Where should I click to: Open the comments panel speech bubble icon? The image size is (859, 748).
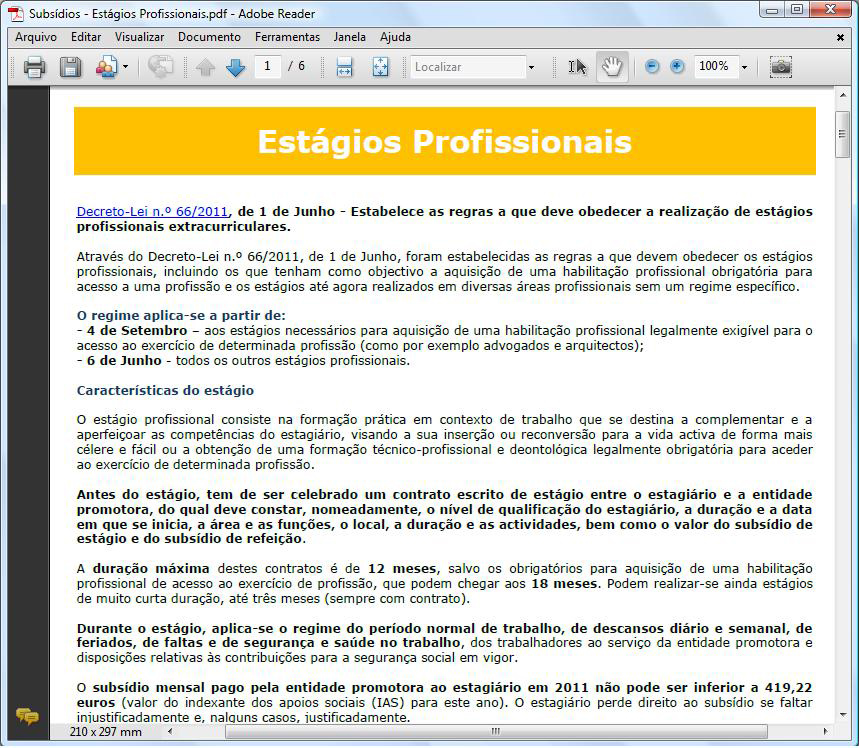pos(27,716)
